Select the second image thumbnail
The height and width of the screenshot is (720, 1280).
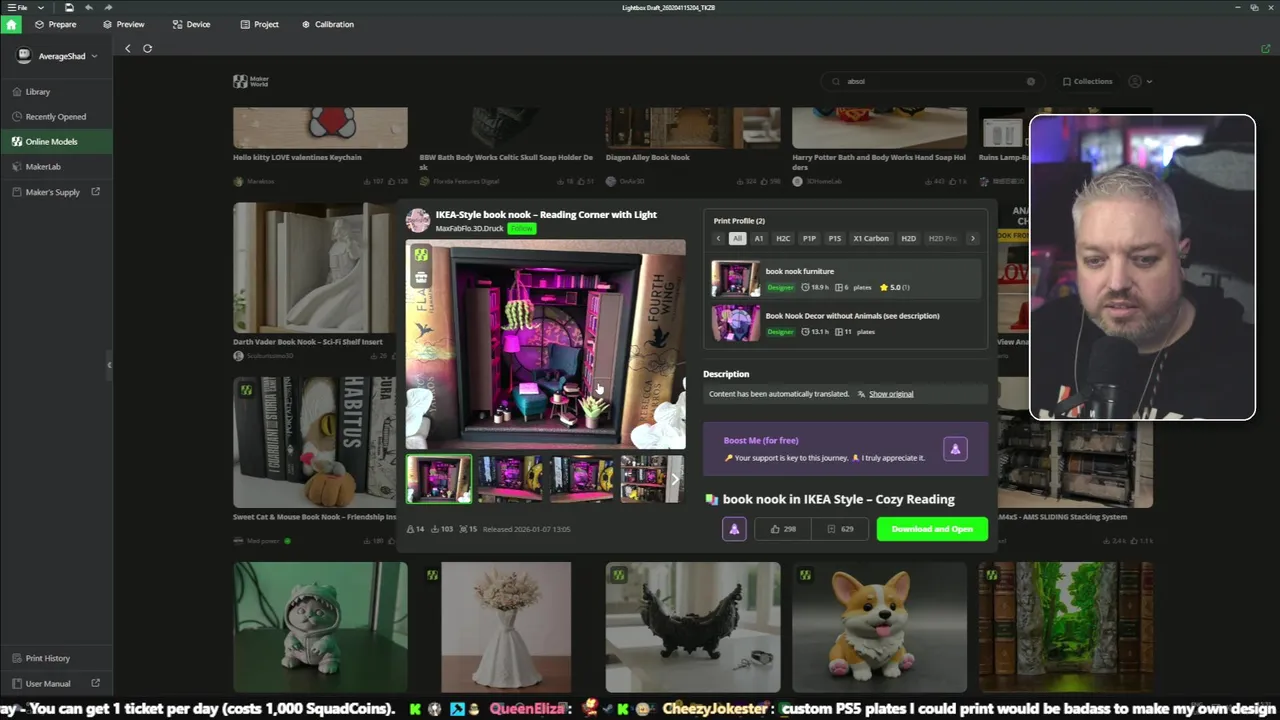click(510, 479)
